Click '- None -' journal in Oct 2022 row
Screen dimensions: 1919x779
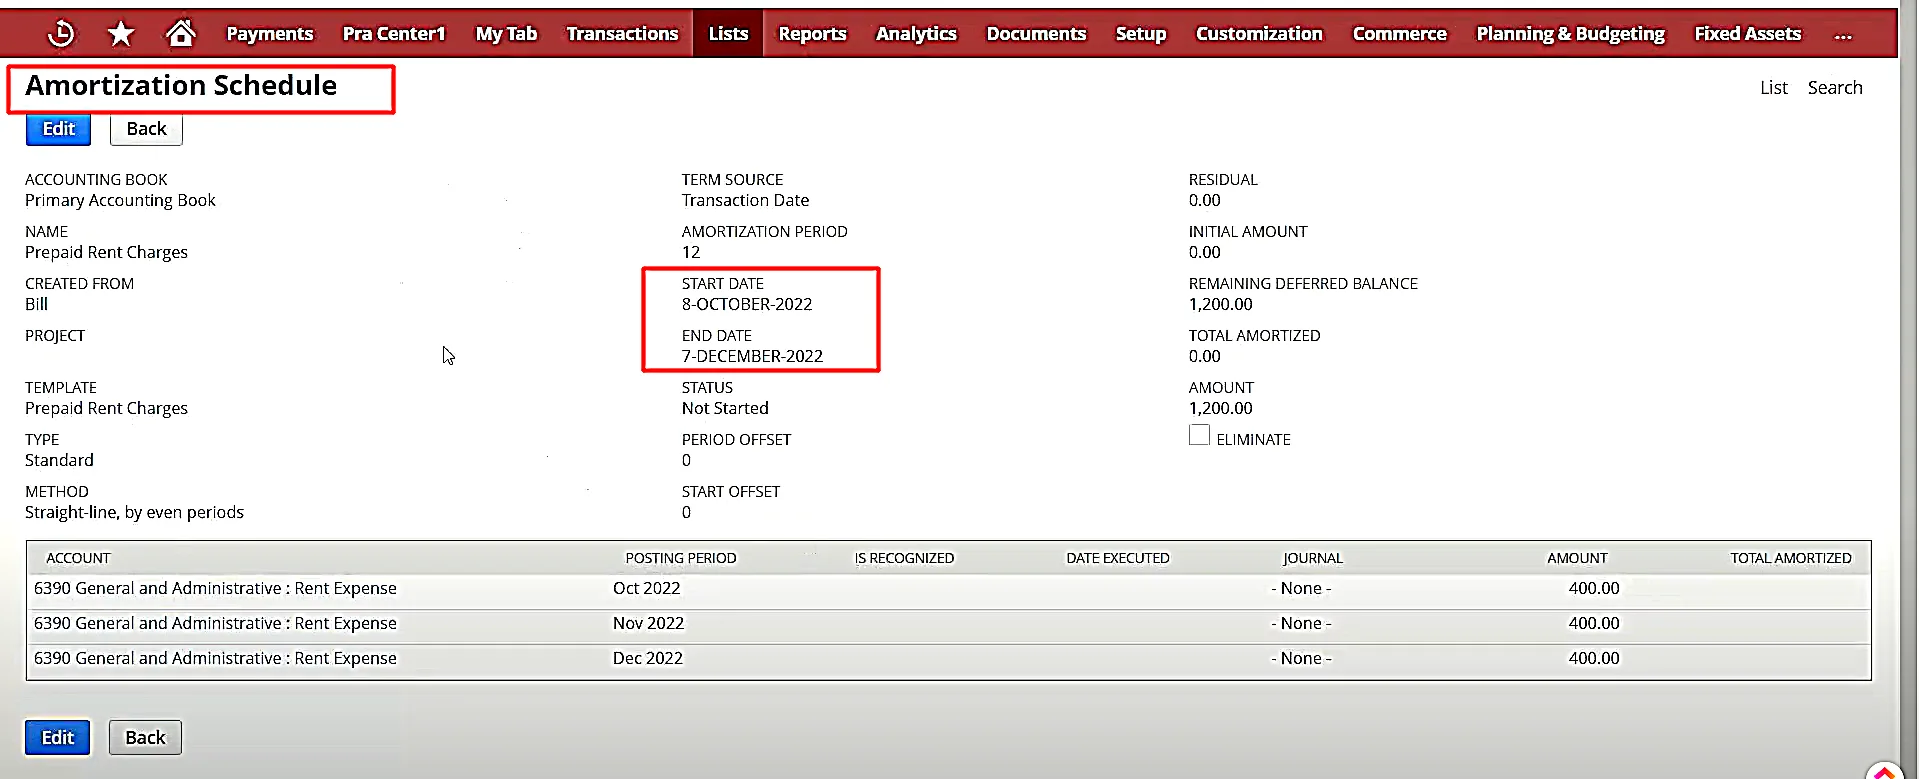tap(1301, 589)
